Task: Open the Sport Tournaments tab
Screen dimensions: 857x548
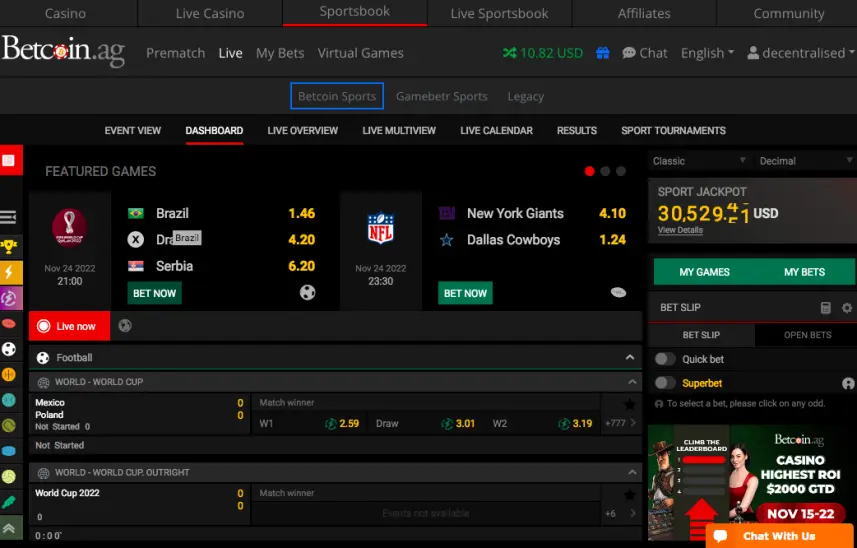Action: click(673, 131)
